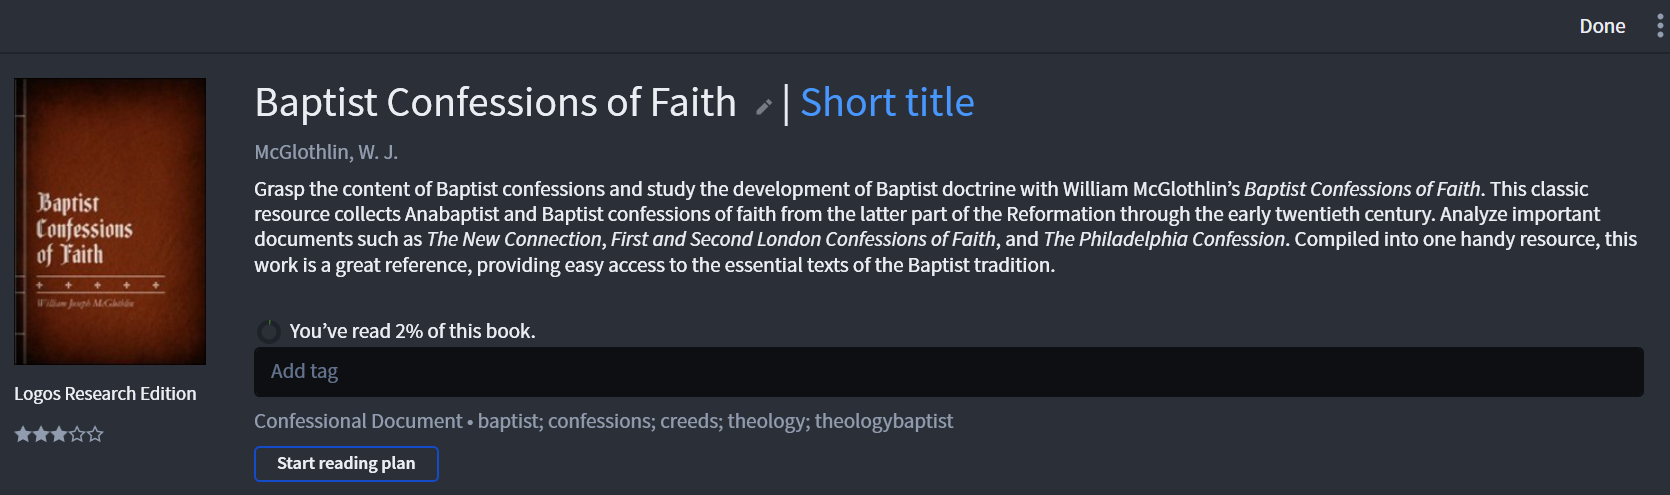Image resolution: width=1670 pixels, height=495 pixels.
Task: Click the Short title placeholder link
Action: pyautogui.click(x=887, y=103)
